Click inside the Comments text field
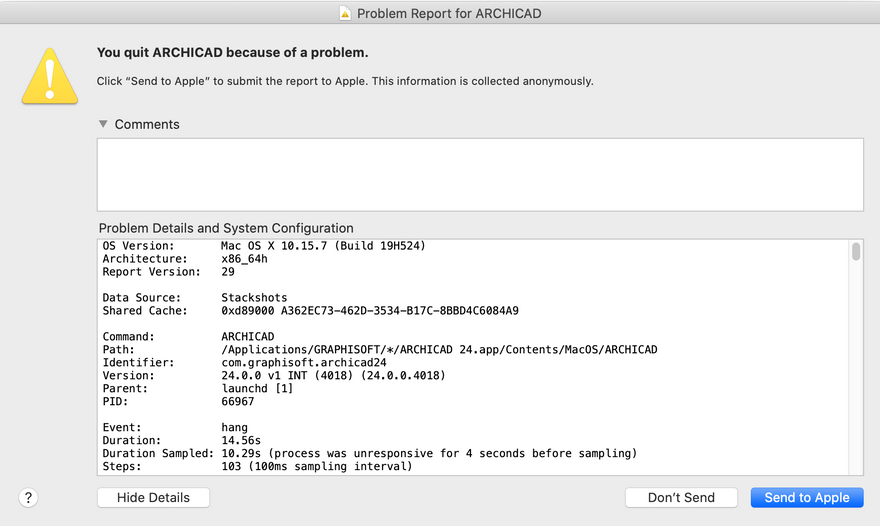The height and width of the screenshot is (526, 880). (480, 175)
